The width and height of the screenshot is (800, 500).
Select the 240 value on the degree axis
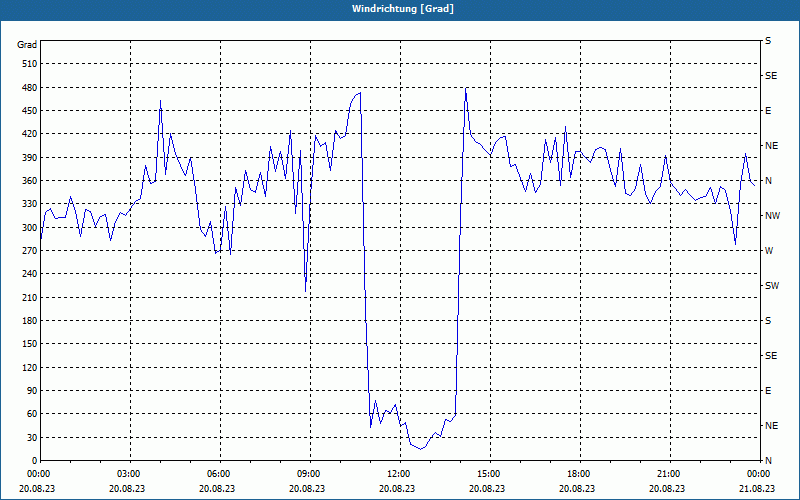[x=30, y=273]
